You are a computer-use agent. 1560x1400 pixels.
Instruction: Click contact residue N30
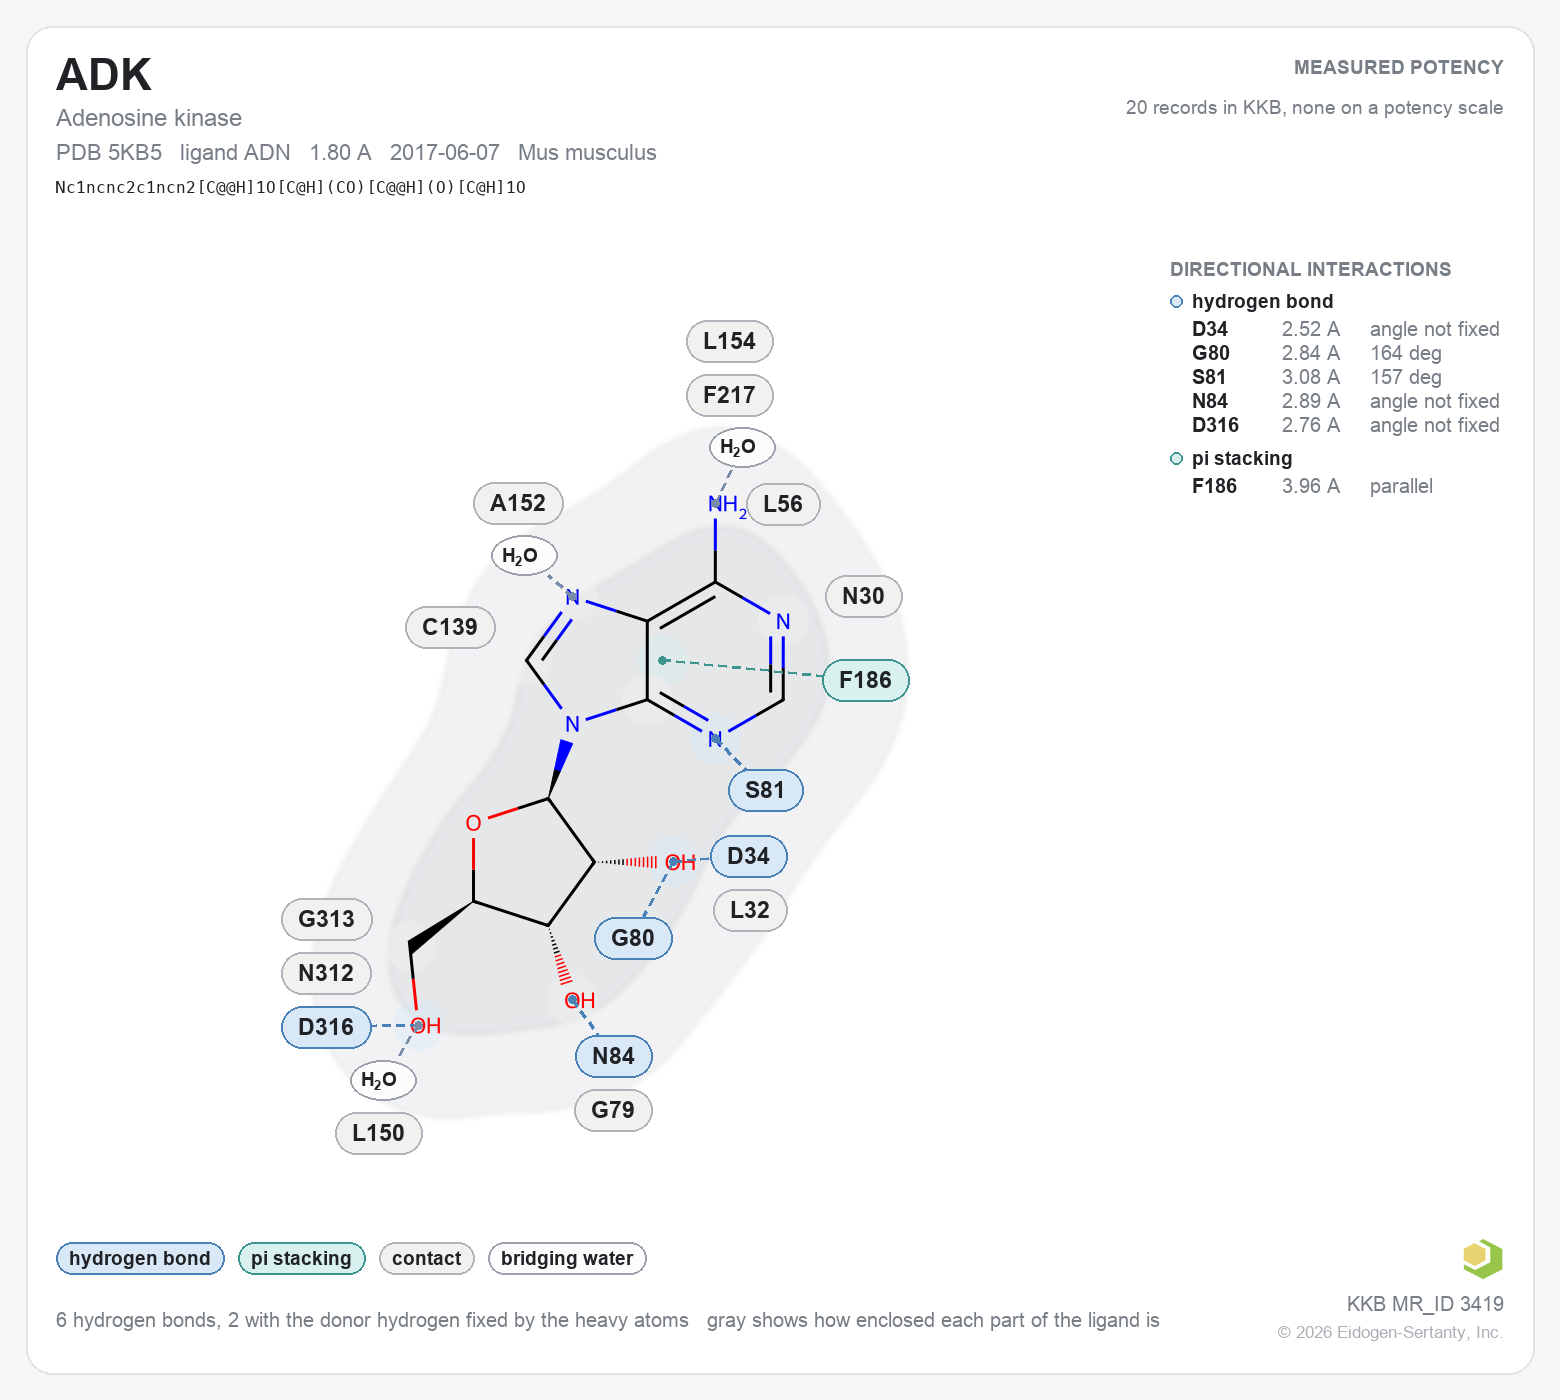pyautogui.click(x=863, y=596)
